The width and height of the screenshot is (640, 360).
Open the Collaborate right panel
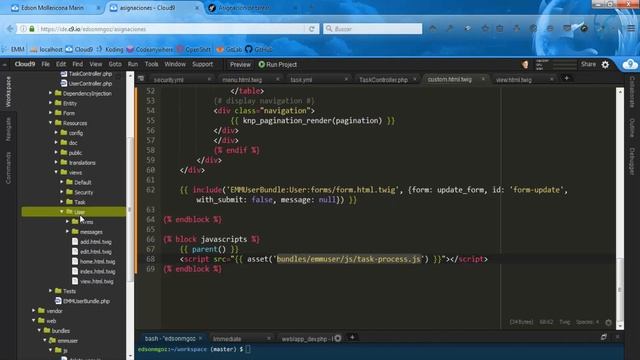coord(632,92)
